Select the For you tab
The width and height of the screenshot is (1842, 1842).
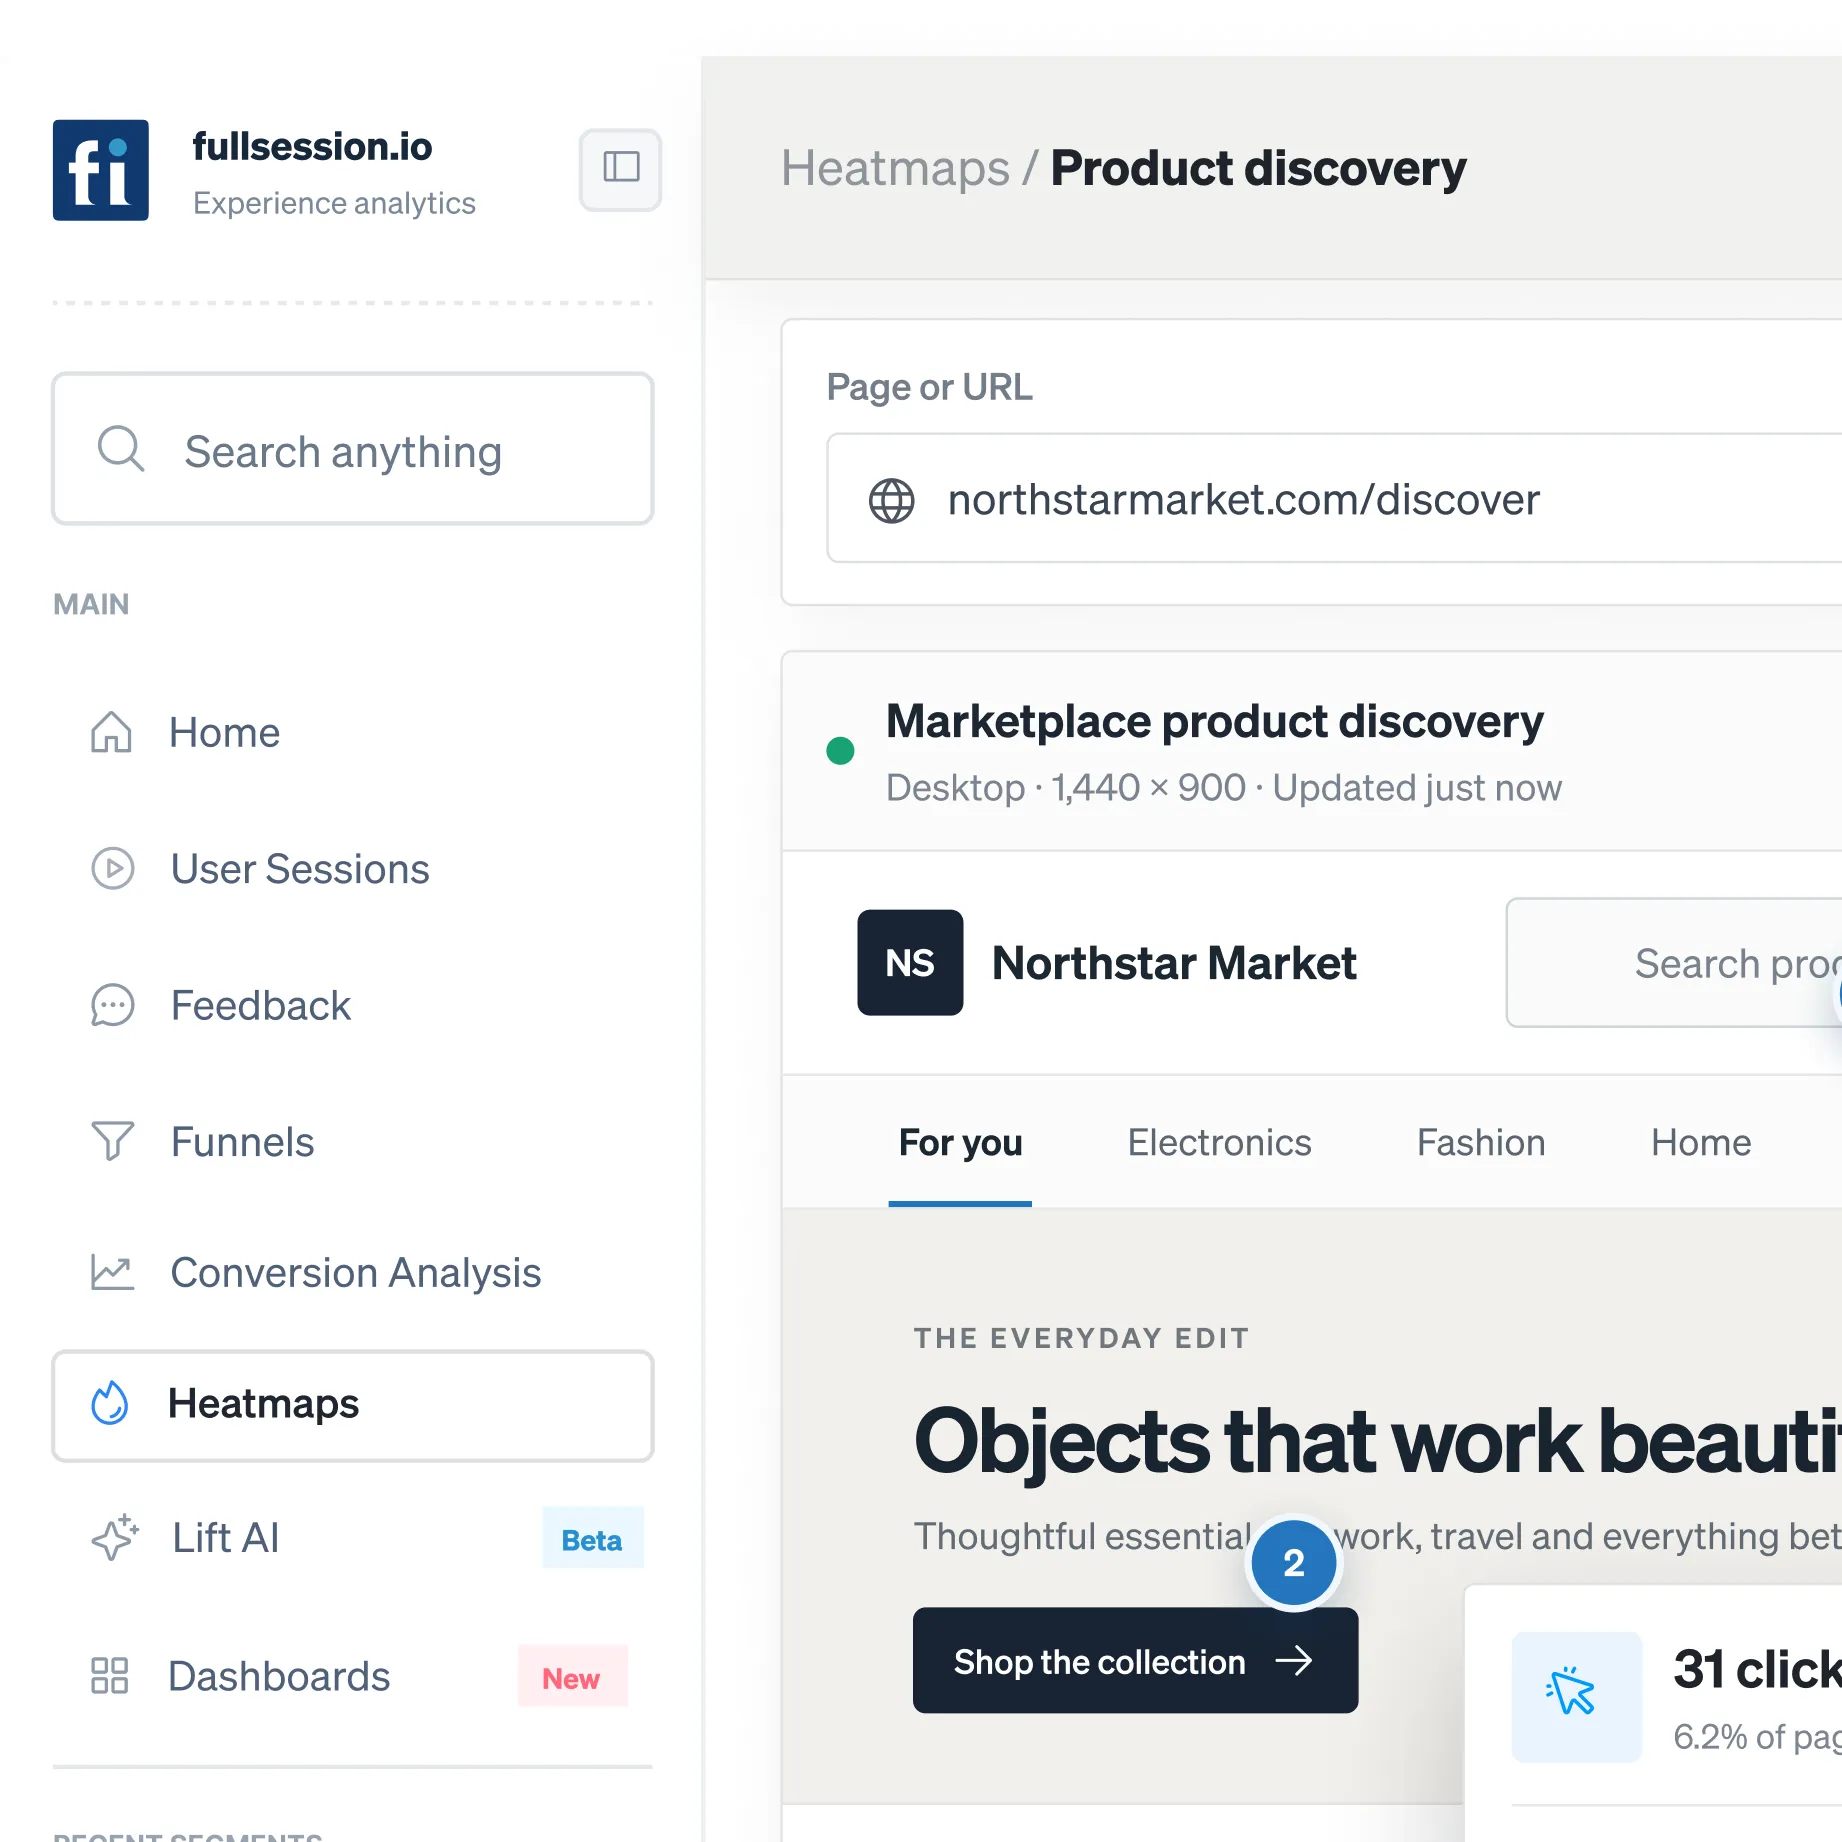960,1142
